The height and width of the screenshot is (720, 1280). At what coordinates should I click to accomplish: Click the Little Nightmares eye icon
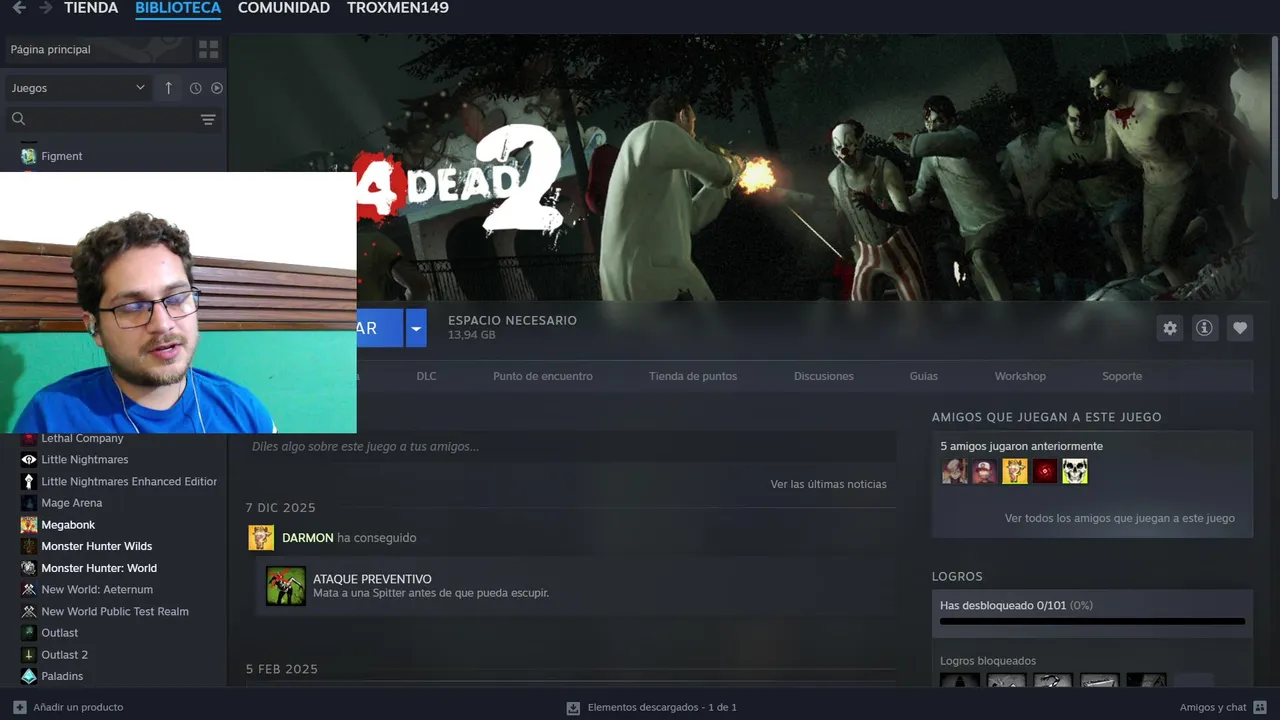click(x=29, y=460)
